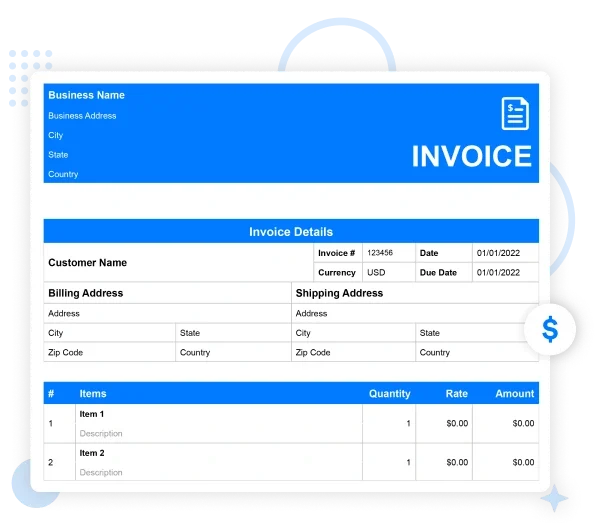
Task: Select the Billing Address heading
Action: point(86,293)
